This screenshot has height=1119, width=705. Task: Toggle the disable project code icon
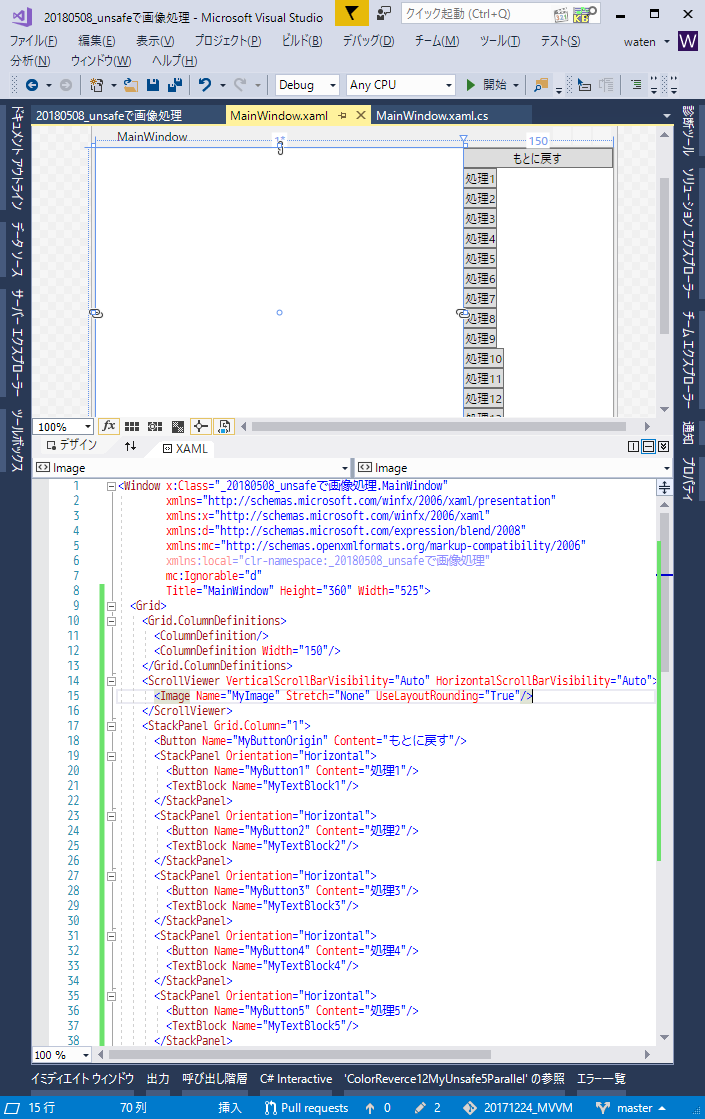223,426
